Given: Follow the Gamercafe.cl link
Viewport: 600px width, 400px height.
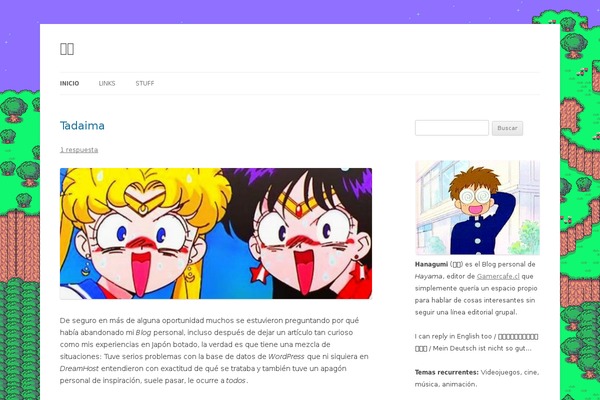Looking at the screenshot, I should click(x=498, y=276).
